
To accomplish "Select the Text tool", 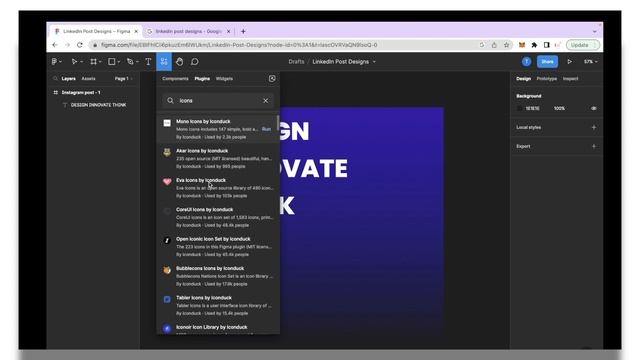I will click(x=148, y=62).
